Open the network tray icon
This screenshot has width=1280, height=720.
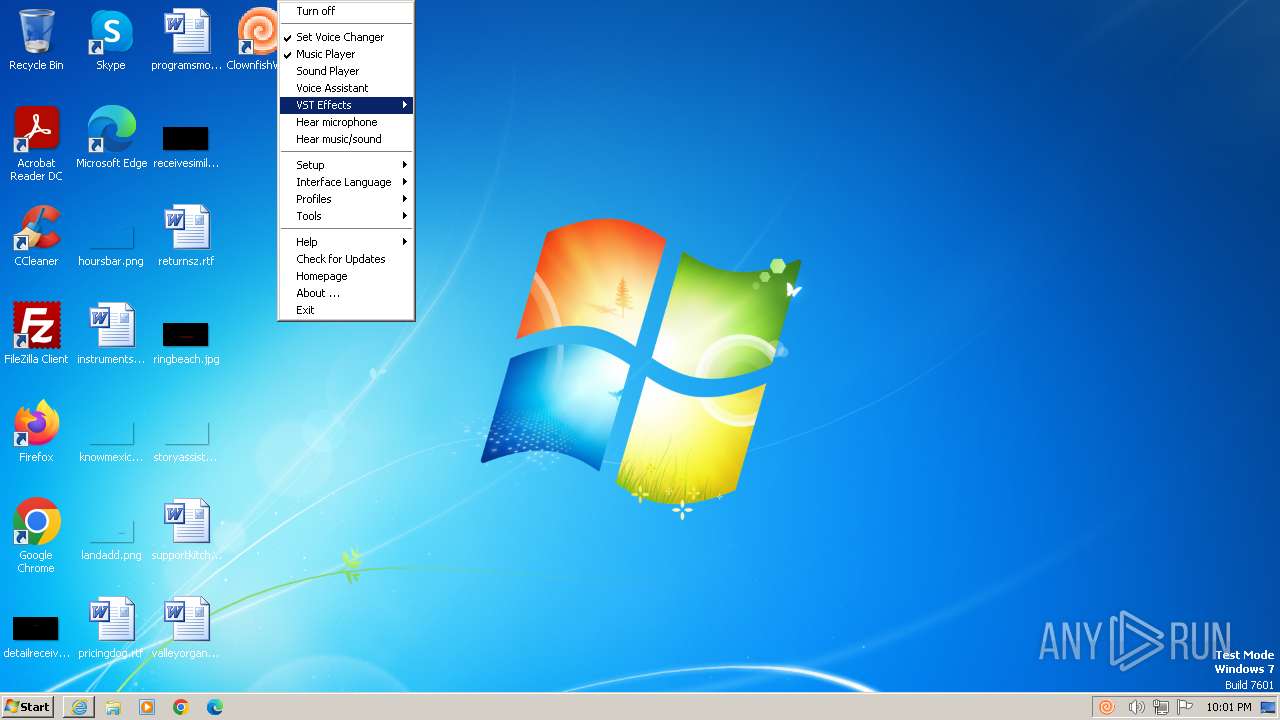[1161, 707]
